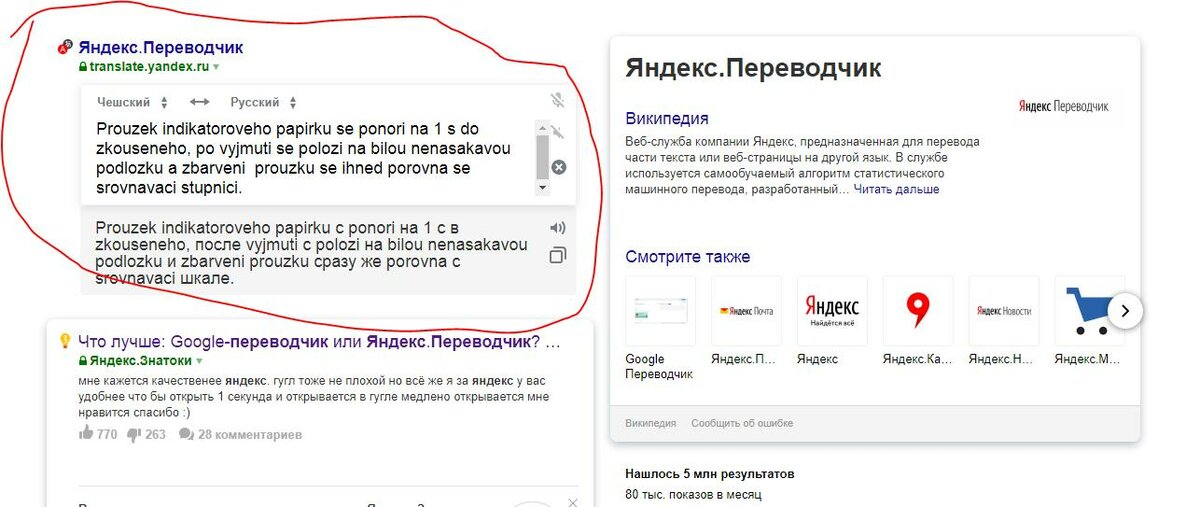Open the Что лучше: Google-переводчик question result
The height and width of the screenshot is (507, 1200).
(x=320, y=341)
